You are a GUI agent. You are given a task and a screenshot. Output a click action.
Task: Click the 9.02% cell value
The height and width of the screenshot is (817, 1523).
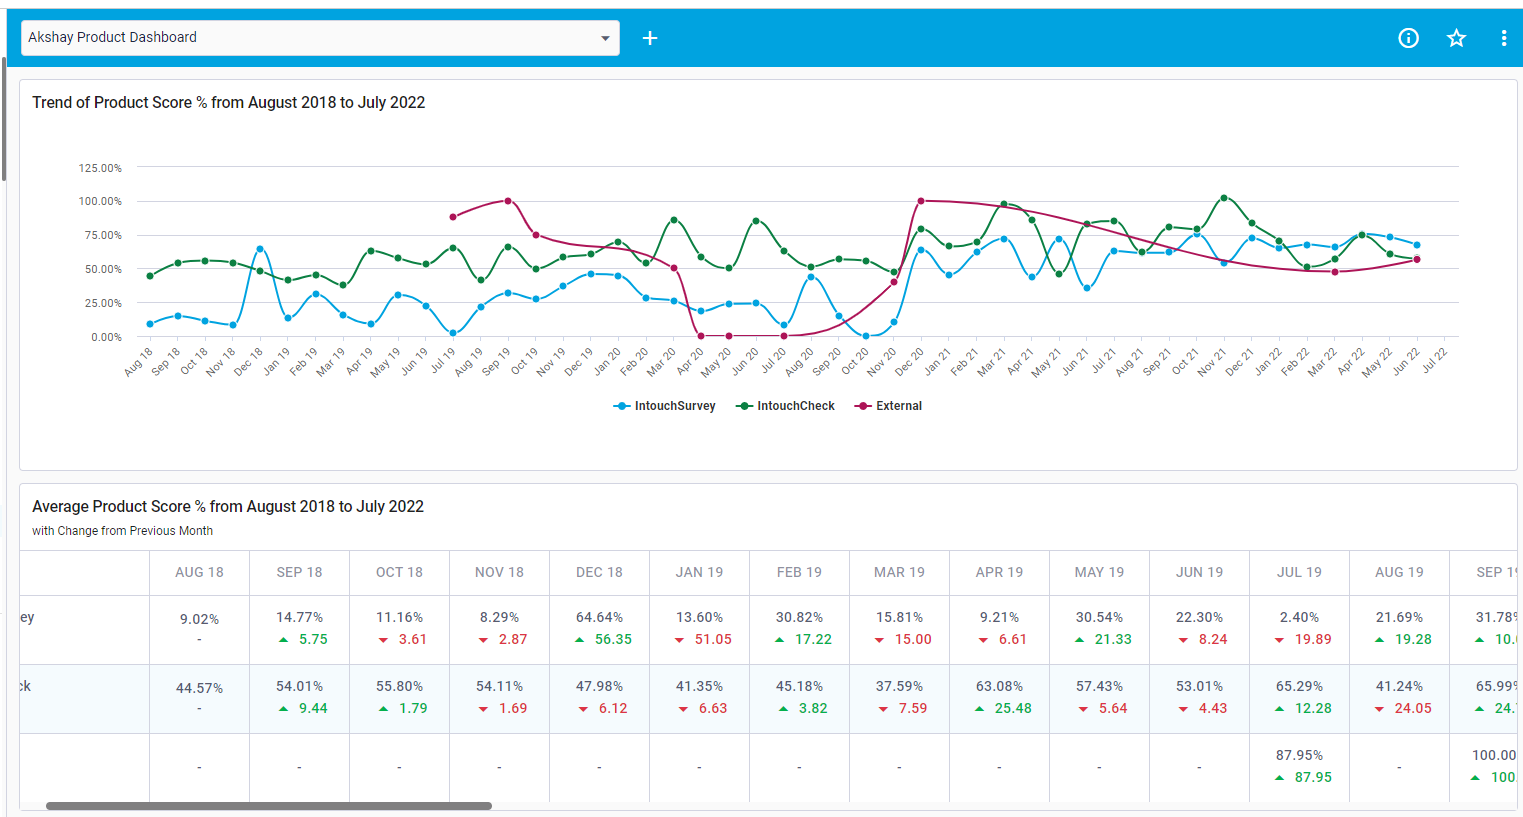[199, 619]
